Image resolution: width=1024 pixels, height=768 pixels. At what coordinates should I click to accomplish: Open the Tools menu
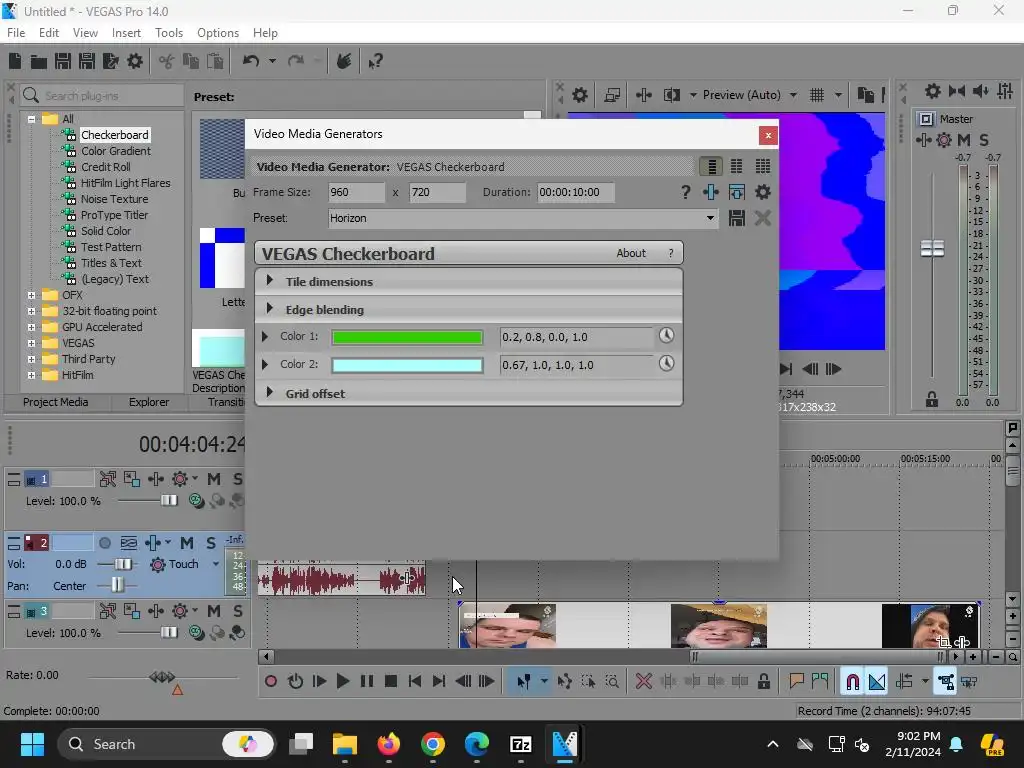click(x=168, y=33)
